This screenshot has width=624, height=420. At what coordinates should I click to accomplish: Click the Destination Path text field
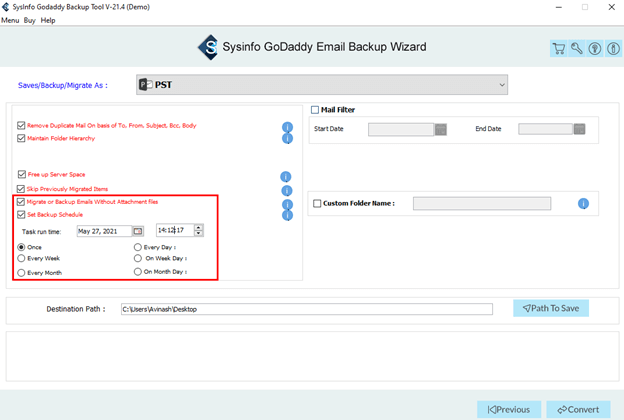click(307, 309)
